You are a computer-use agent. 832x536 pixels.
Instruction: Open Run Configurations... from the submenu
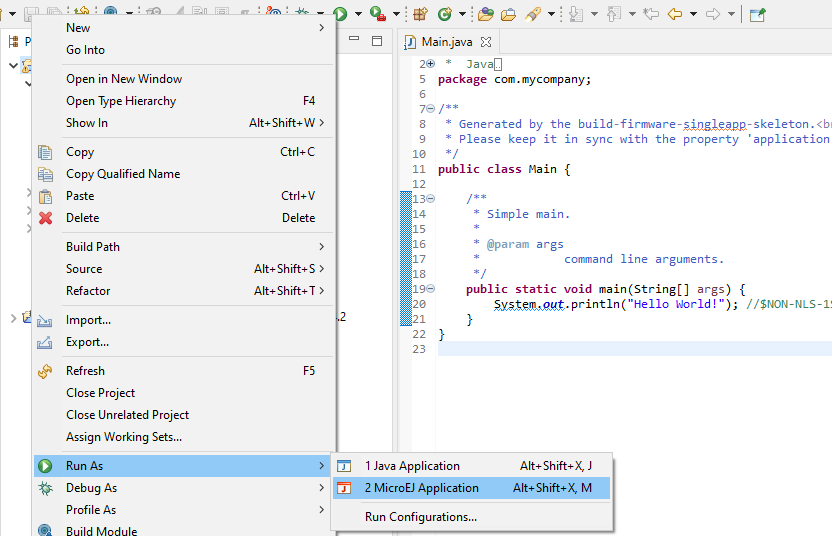[420, 517]
